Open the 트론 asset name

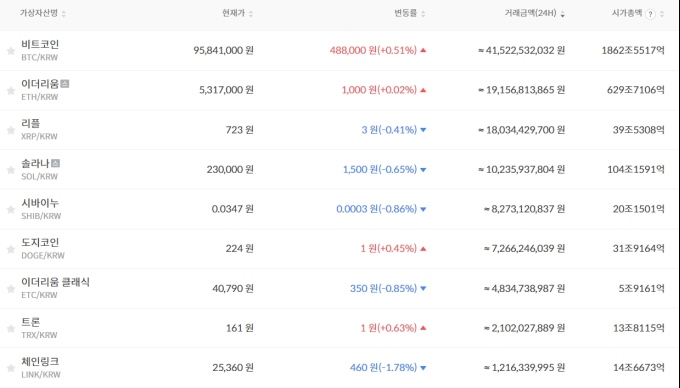point(30,322)
